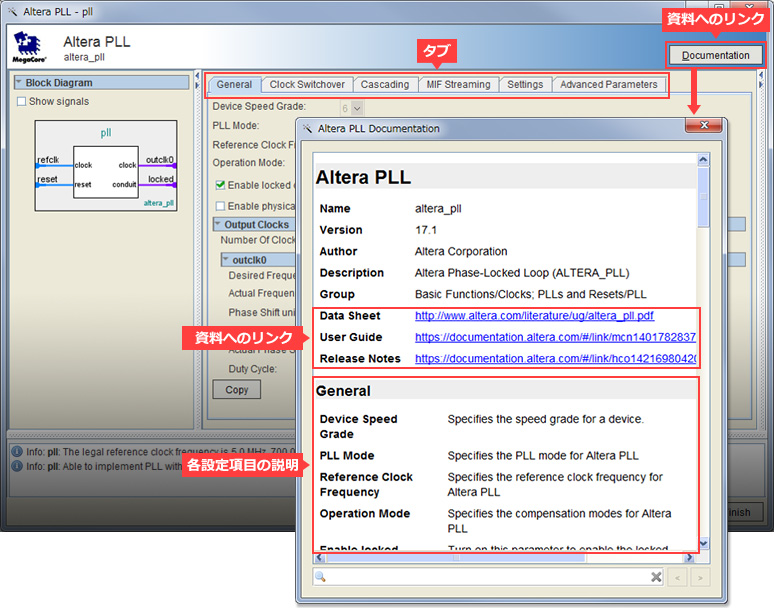Click the Documentation button
The height and width of the screenshot is (608, 774).
[x=715, y=55]
